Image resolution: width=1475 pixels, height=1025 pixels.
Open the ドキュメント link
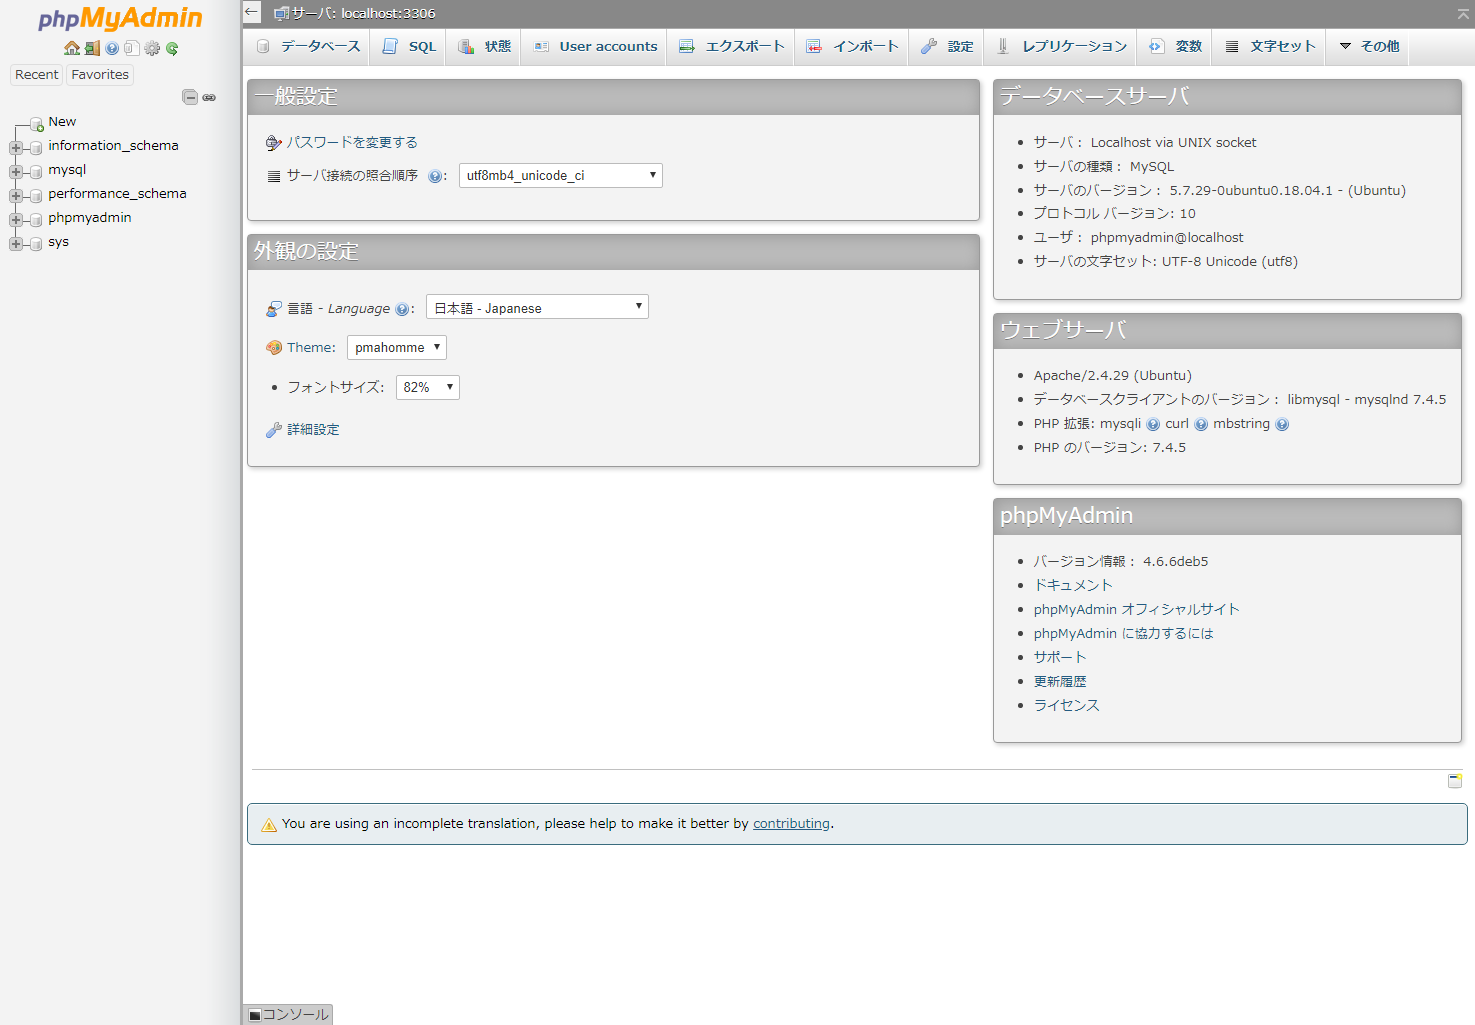tap(1073, 586)
